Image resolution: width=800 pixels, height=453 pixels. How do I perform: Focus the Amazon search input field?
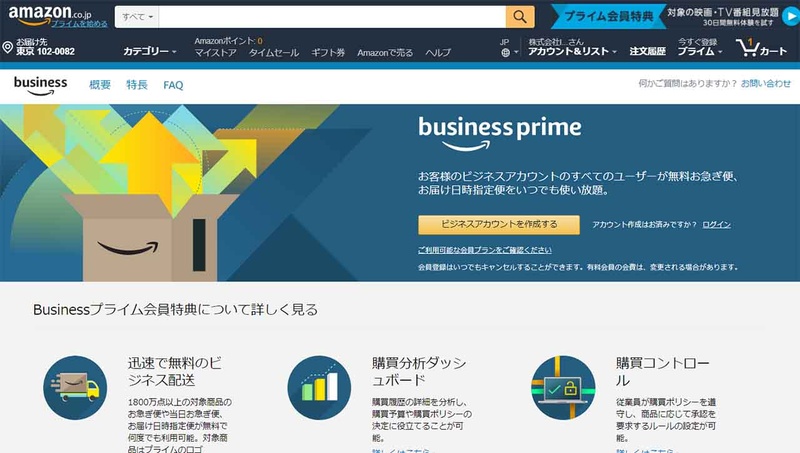click(x=332, y=17)
